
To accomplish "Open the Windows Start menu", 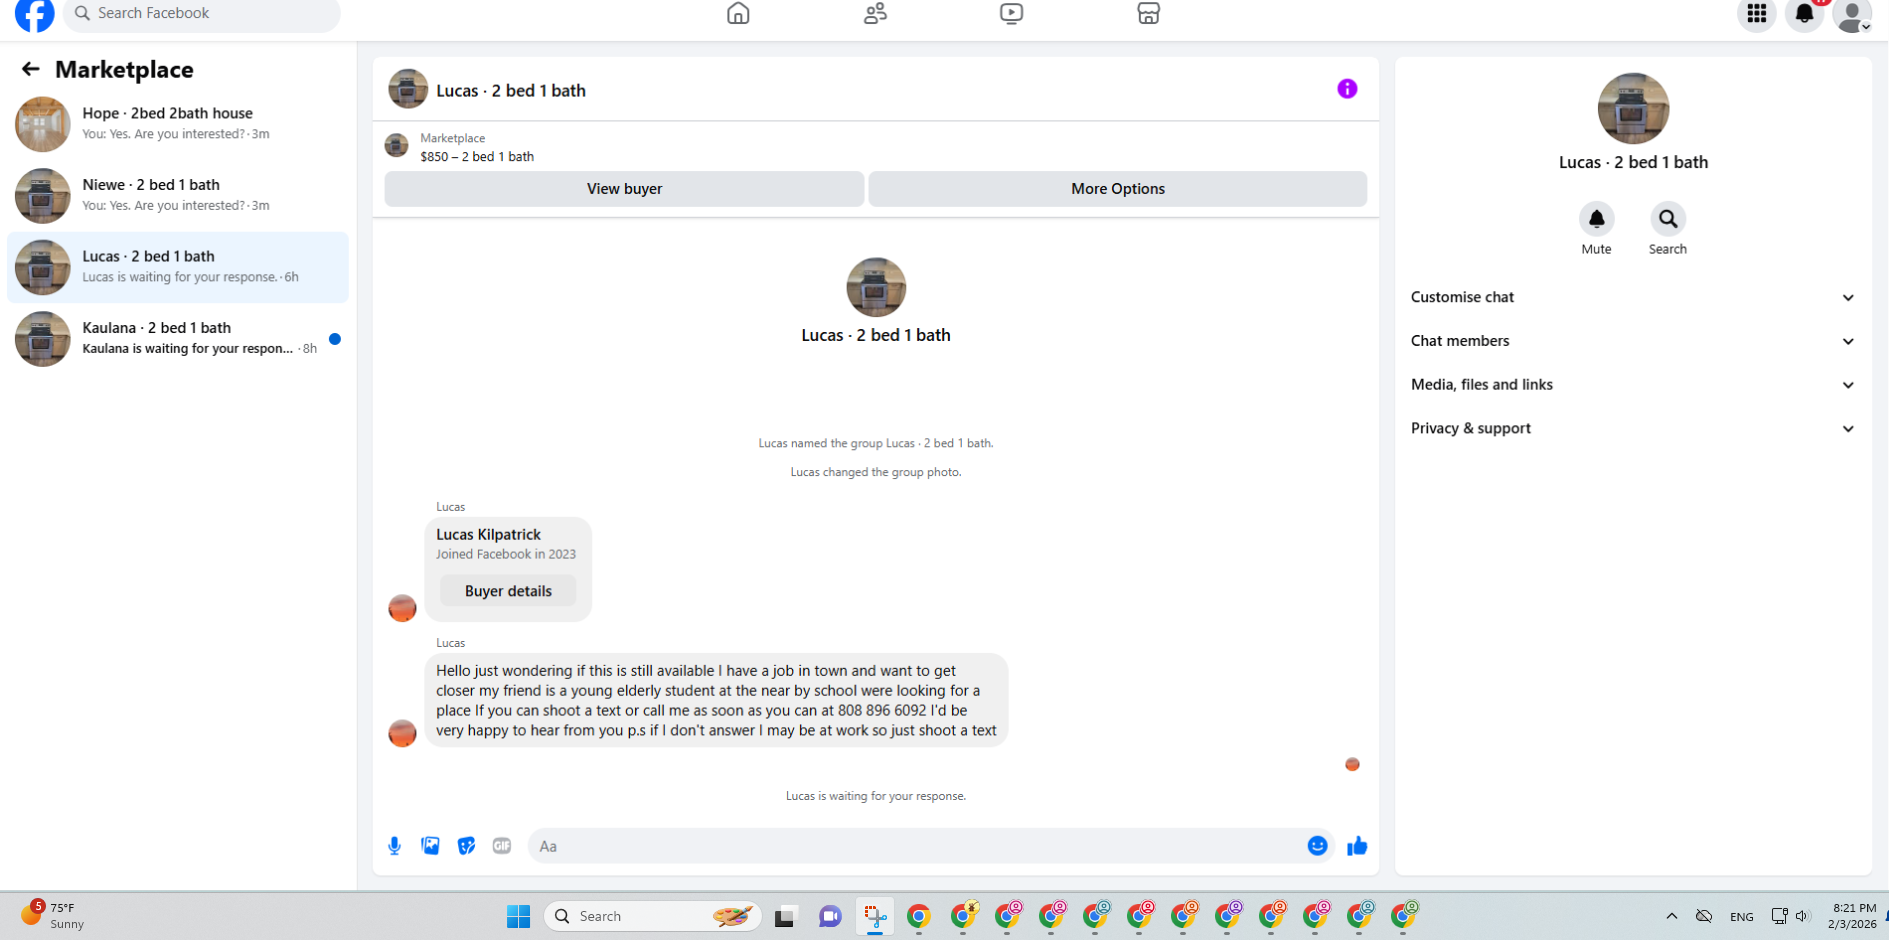I will point(518,916).
